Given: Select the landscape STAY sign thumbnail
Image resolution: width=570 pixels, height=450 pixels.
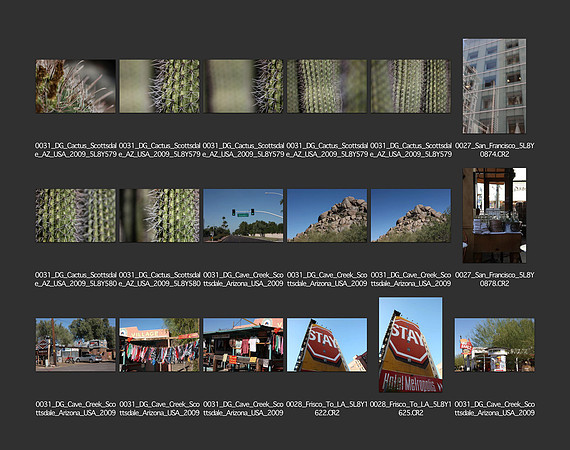Looking at the screenshot, I should (x=327, y=345).
